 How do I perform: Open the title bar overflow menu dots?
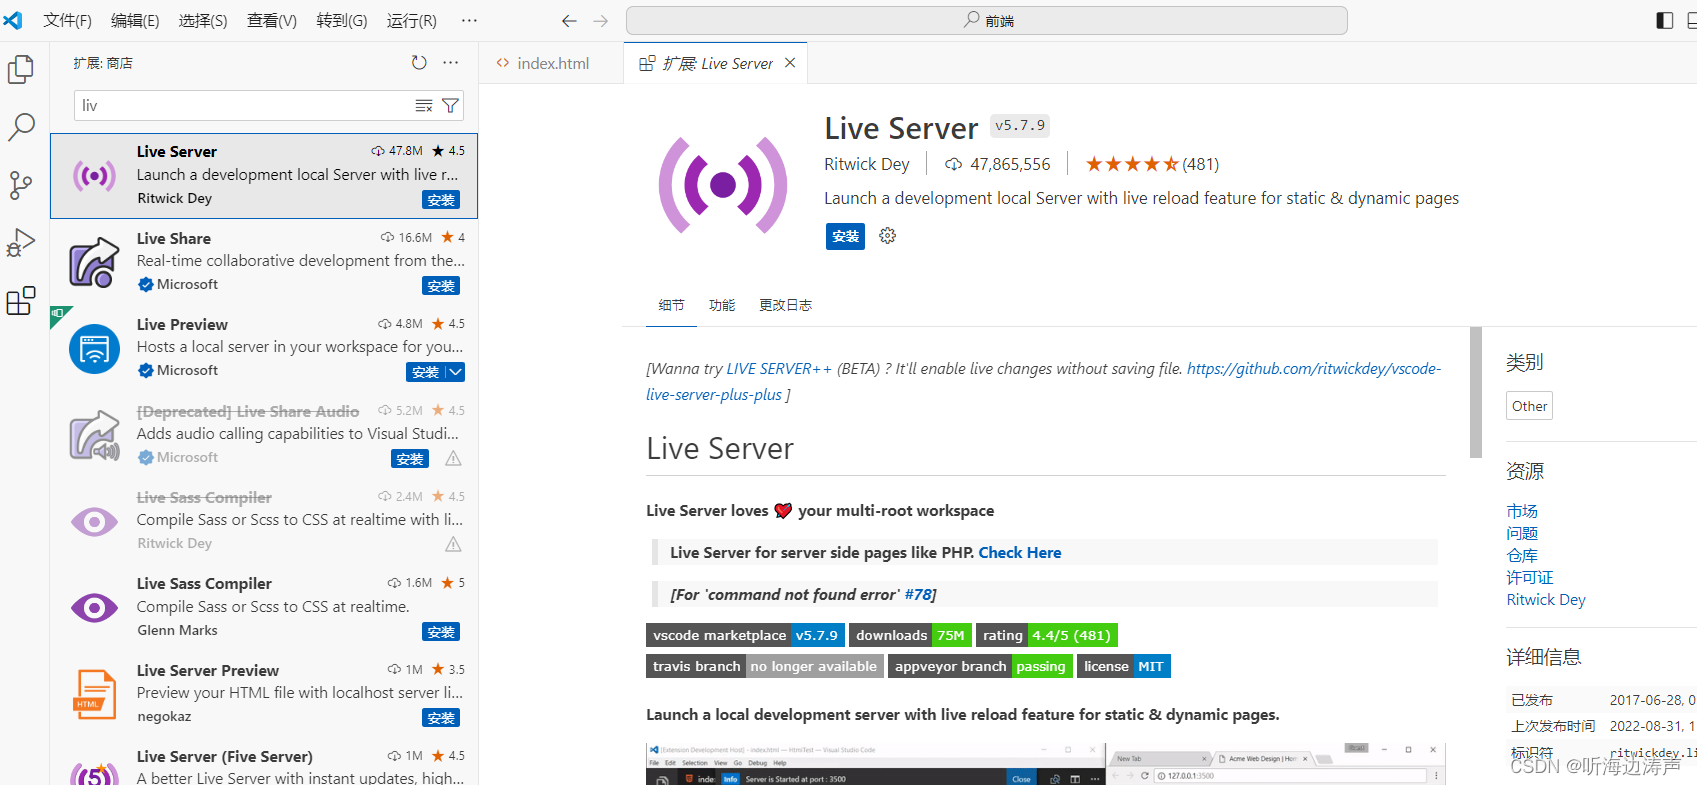(469, 21)
